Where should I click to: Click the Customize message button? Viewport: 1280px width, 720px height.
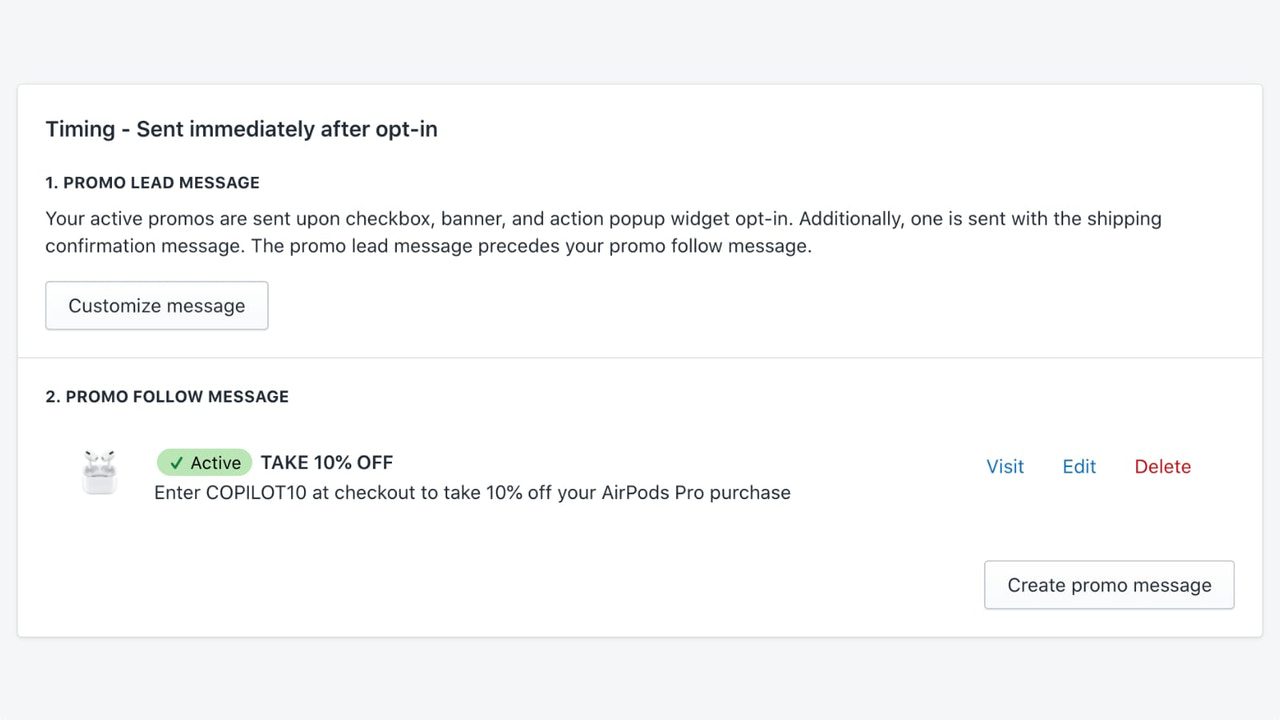(156, 305)
